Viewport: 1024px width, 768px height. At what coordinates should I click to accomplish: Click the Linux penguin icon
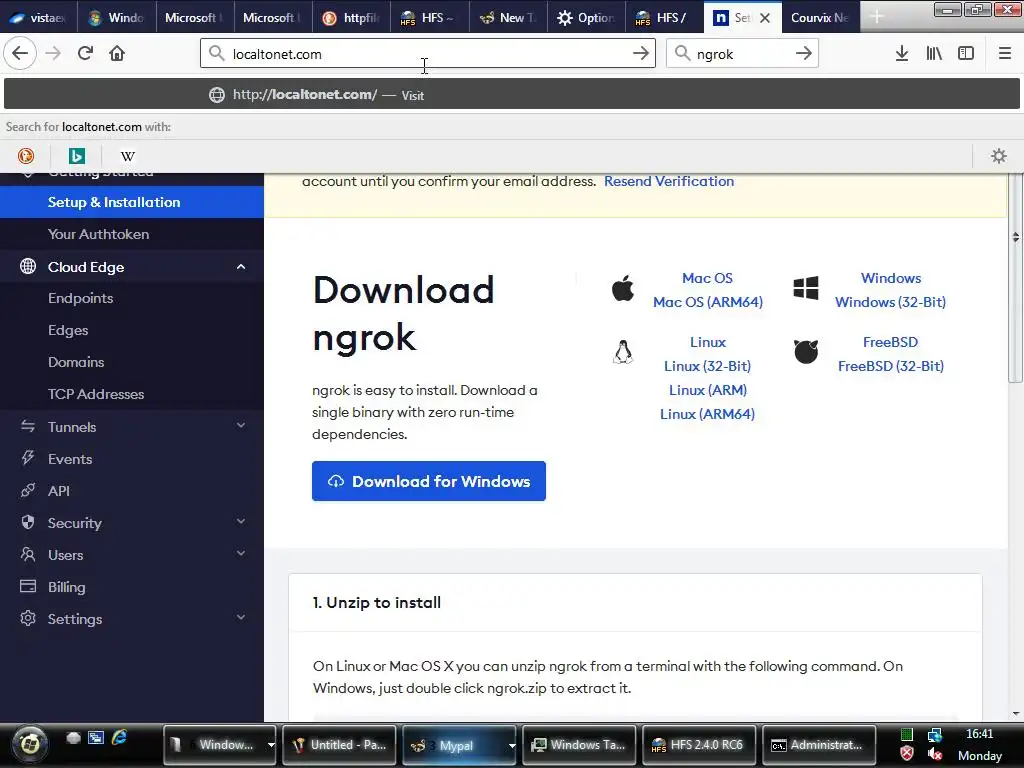click(623, 352)
